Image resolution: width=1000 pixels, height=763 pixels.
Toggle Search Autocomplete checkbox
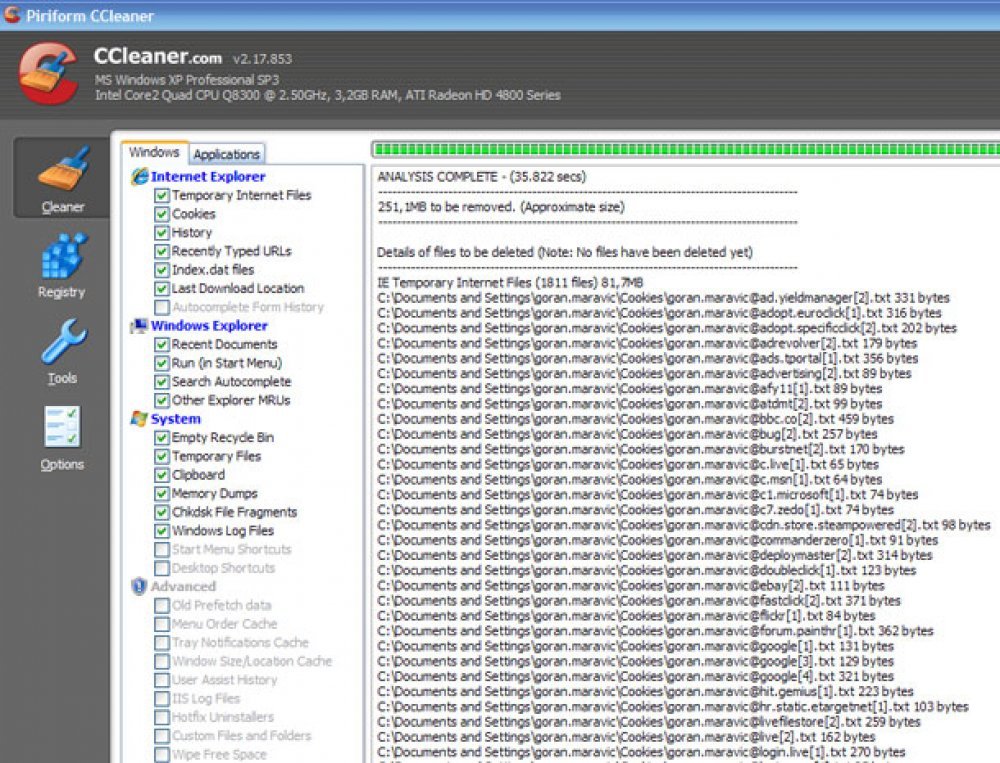tap(162, 382)
